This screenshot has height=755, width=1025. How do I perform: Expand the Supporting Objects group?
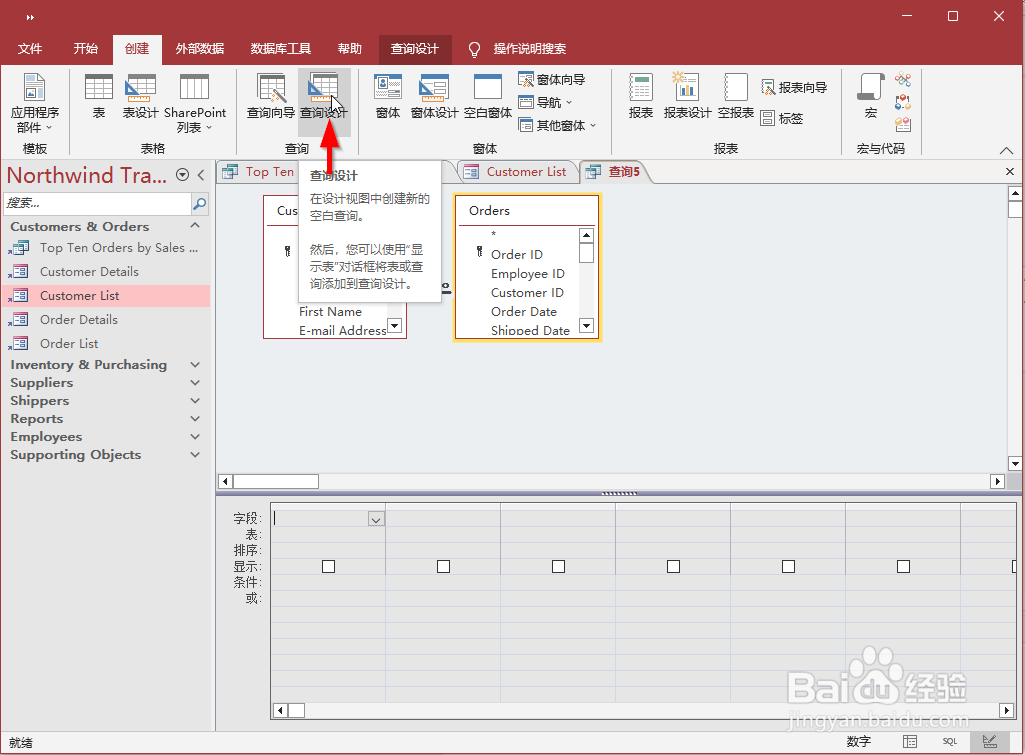[195, 454]
